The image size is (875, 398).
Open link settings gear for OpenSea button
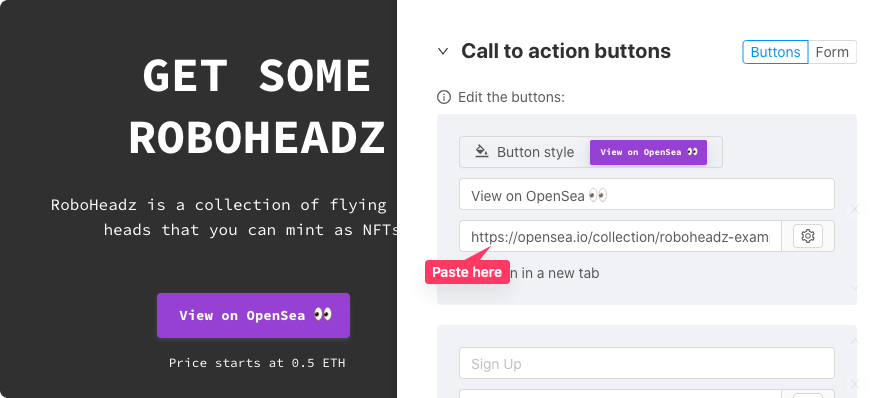click(x=807, y=236)
